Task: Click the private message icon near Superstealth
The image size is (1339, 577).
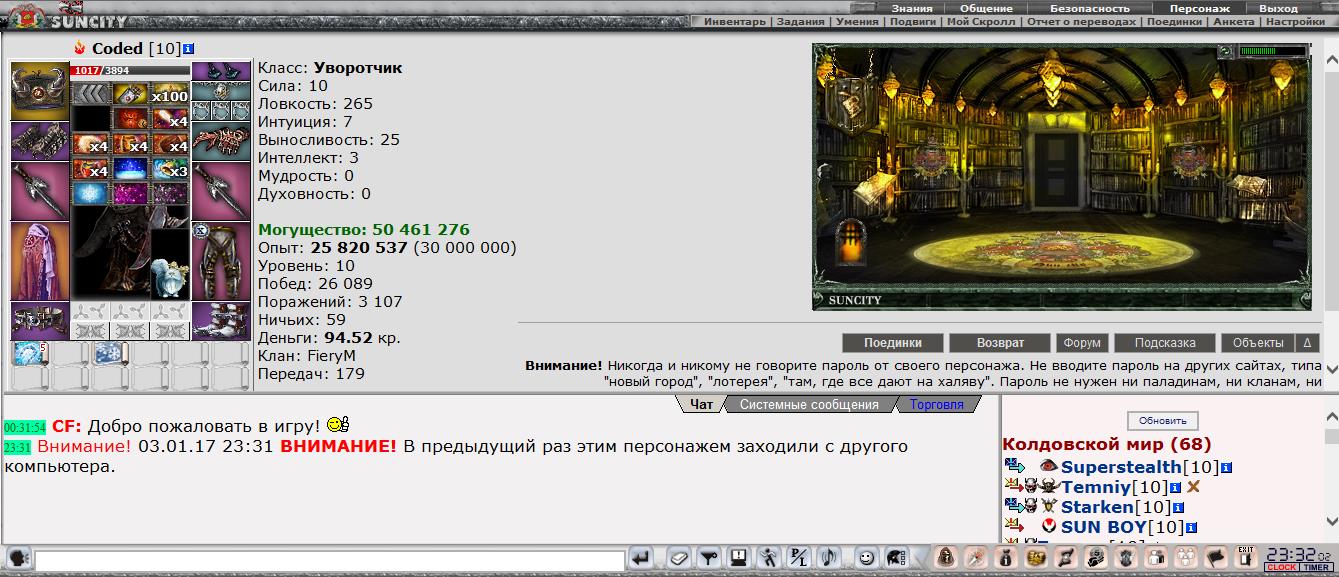Action: (1015, 466)
